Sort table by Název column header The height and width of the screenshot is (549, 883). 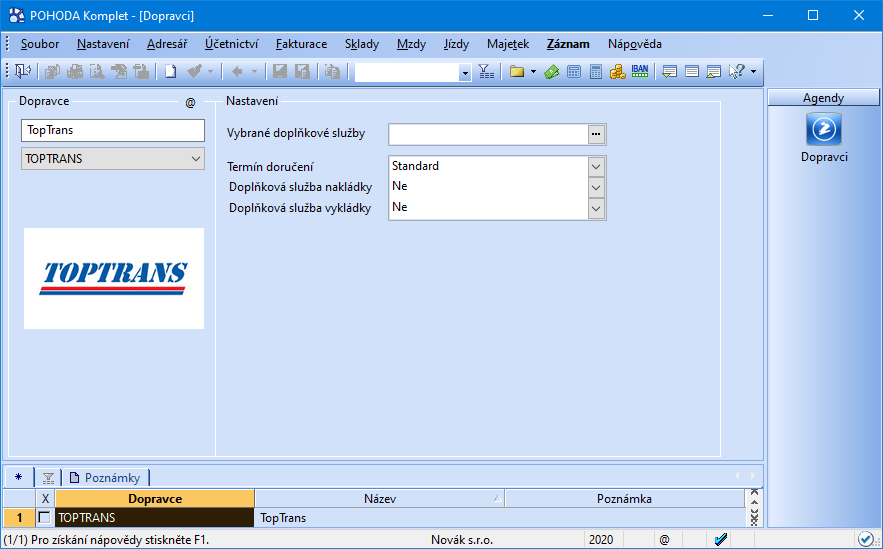pyautogui.click(x=380, y=498)
